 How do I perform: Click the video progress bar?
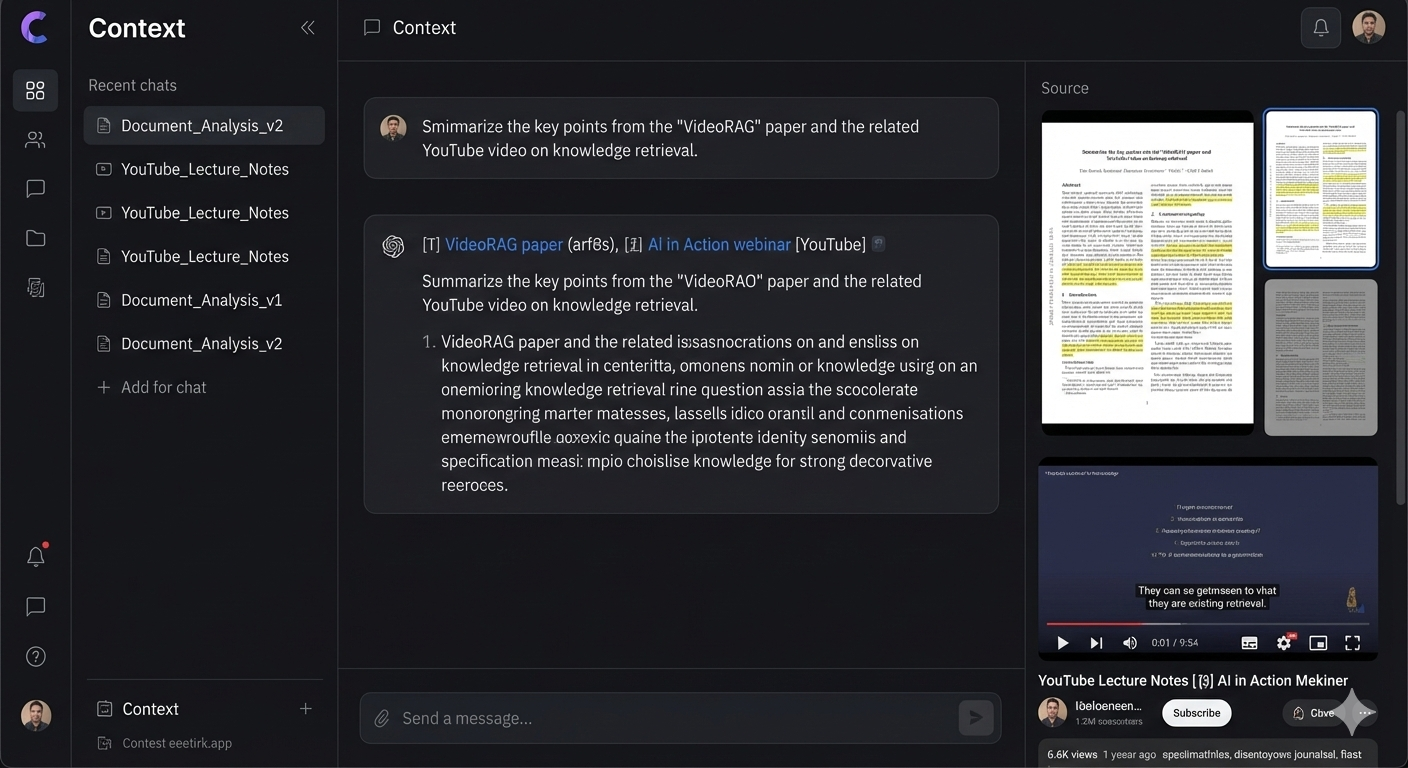click(x=1206, y=624)
